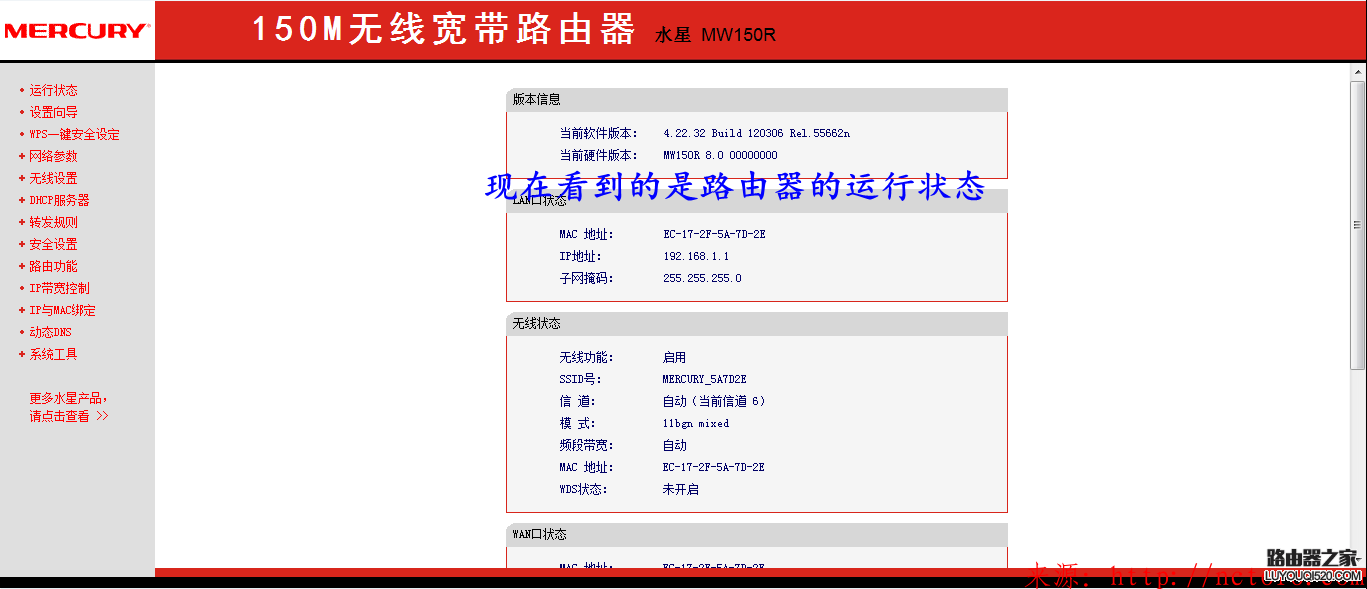Click the 子网掩码 label
1367x589 pixels.
[586, 278]
